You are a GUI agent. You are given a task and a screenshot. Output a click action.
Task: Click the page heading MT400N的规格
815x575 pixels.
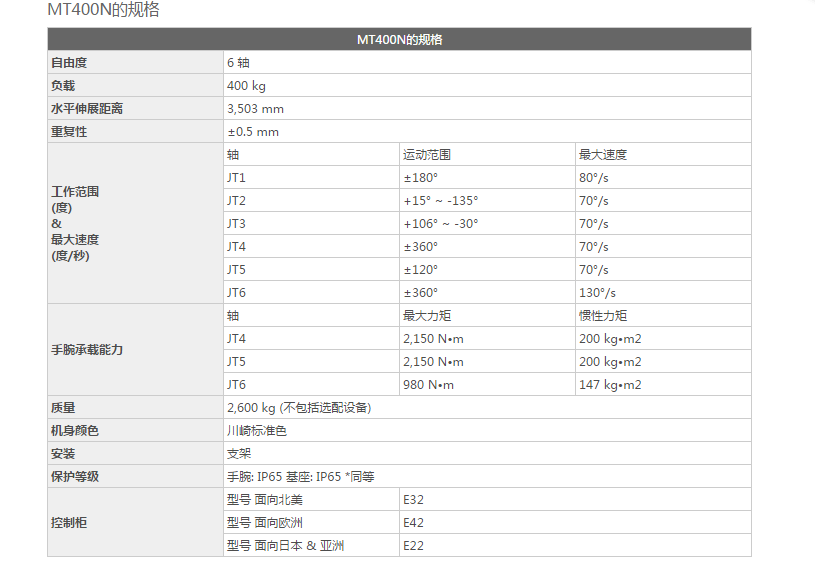coord(103,11)
